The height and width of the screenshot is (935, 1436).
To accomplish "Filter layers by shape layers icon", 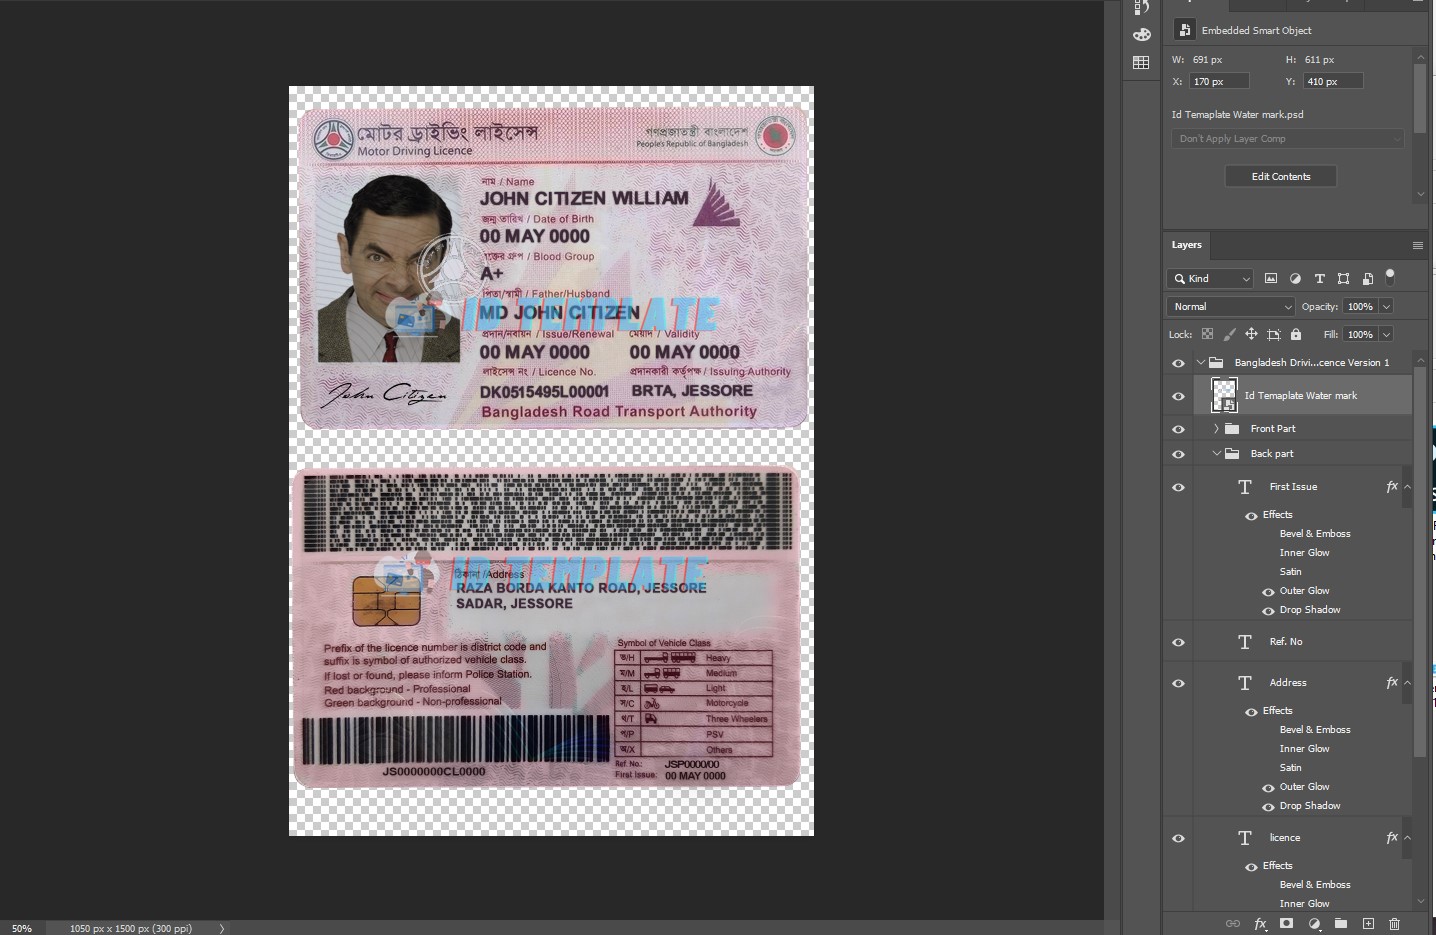I will 1343,278.
